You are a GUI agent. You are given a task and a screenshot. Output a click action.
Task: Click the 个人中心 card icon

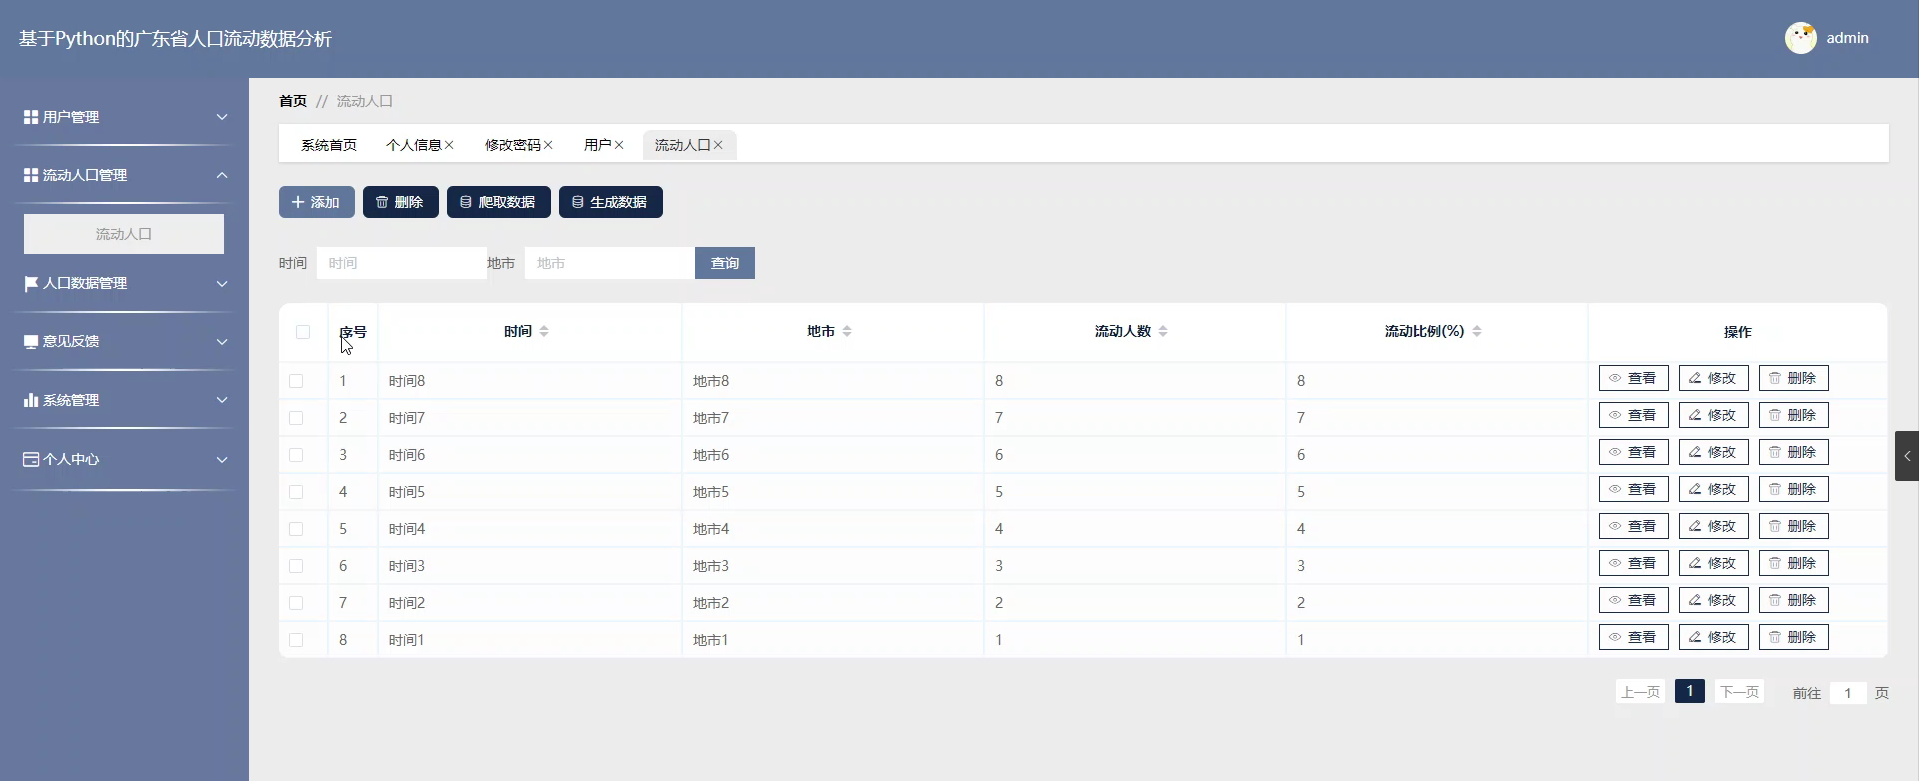tap(31, 459)
